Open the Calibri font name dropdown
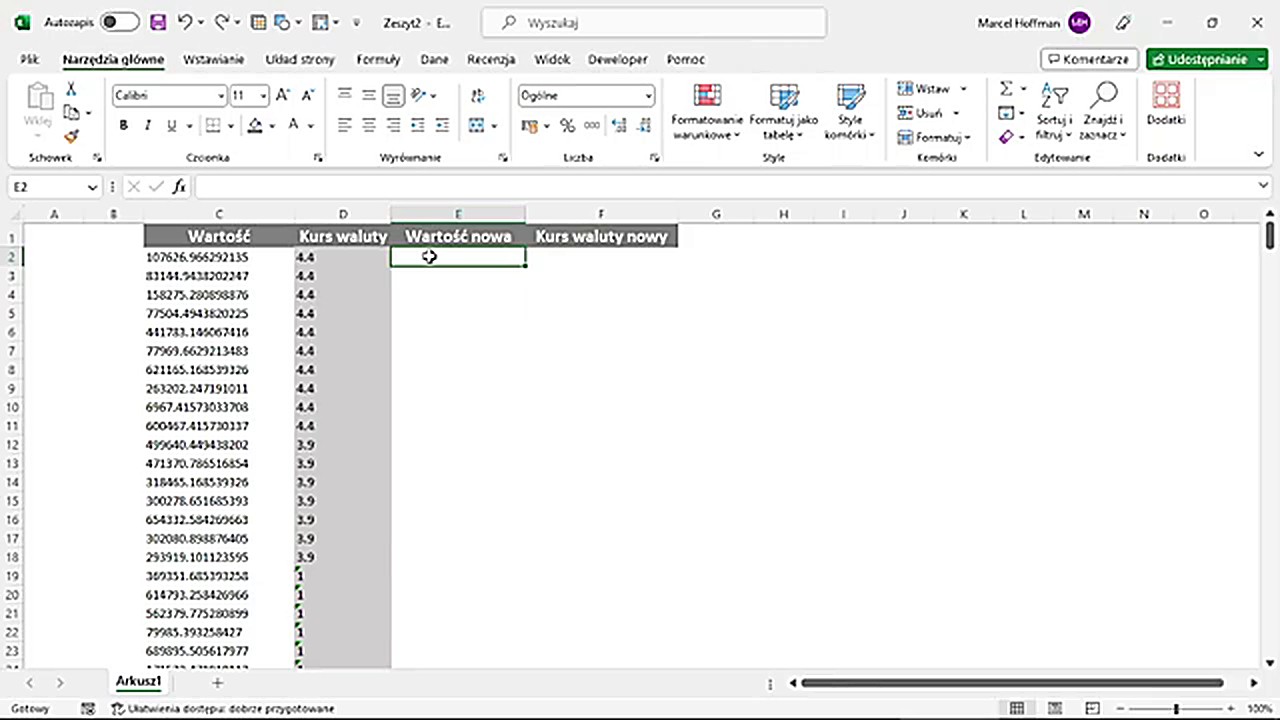The height and width of the screenshot is (720, 1280). [221, 96]
